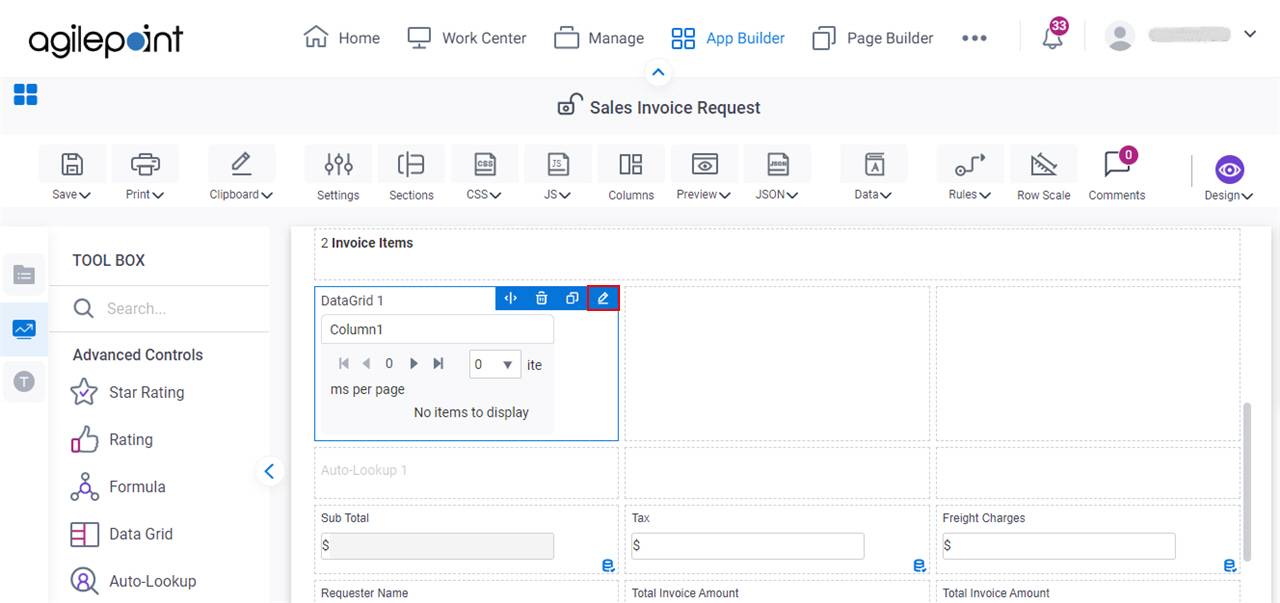Click the Sub Total input field

(x=437, y=545)
